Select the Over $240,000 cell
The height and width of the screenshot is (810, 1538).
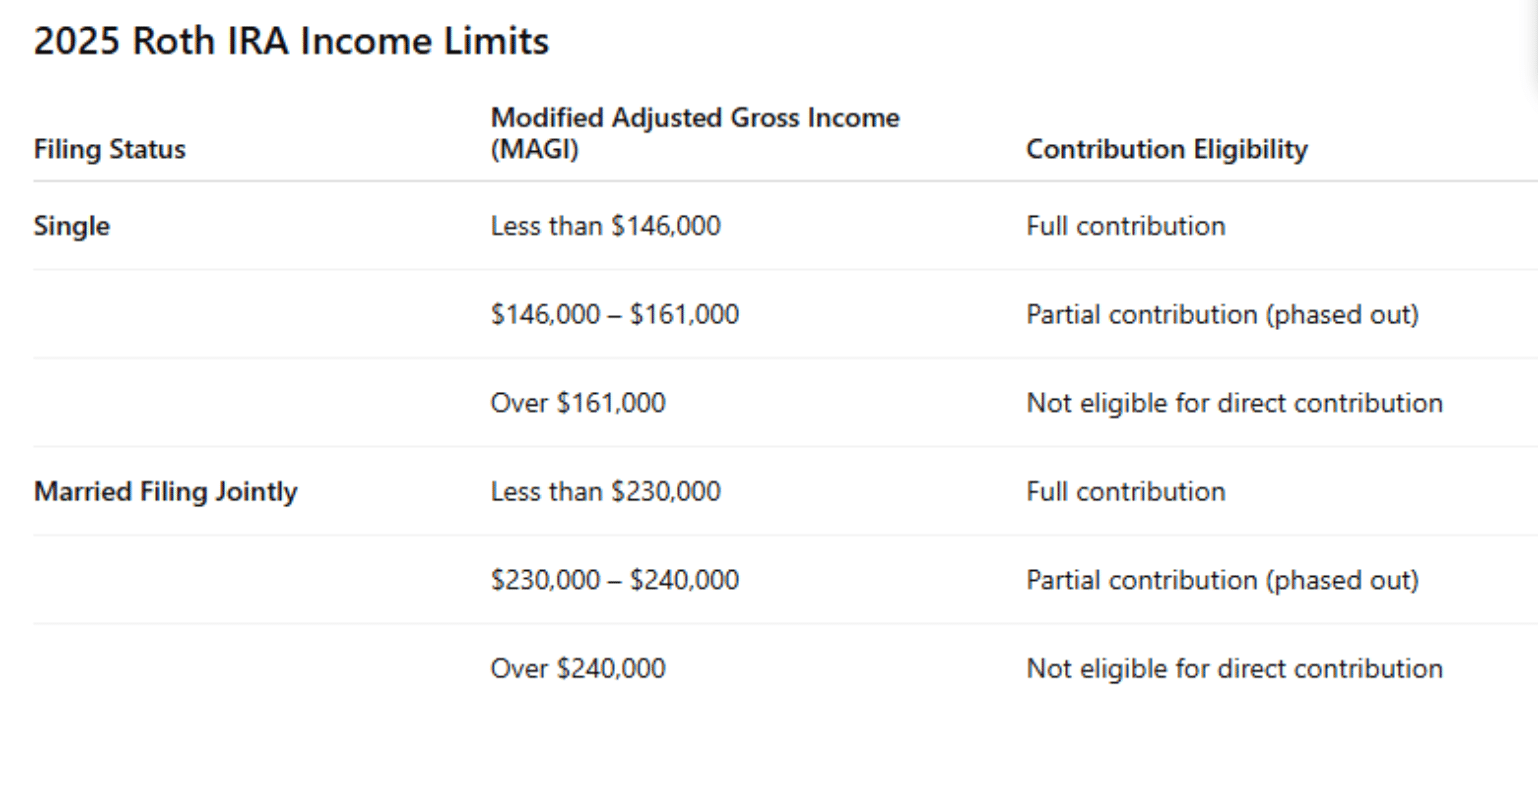(578, 669)
